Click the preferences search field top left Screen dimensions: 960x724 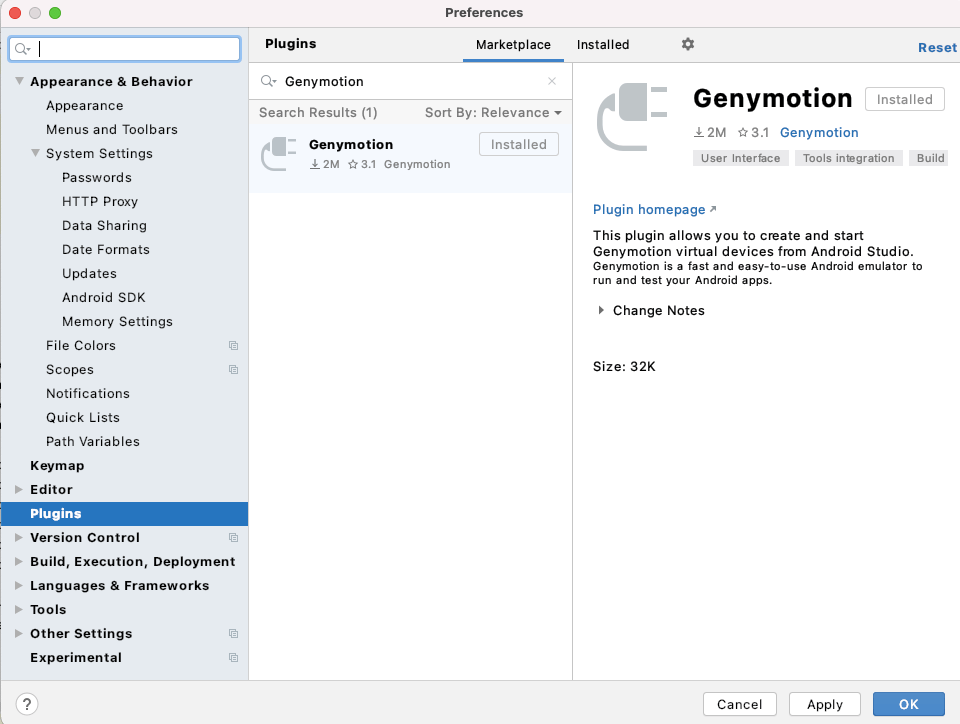[124, 48]
